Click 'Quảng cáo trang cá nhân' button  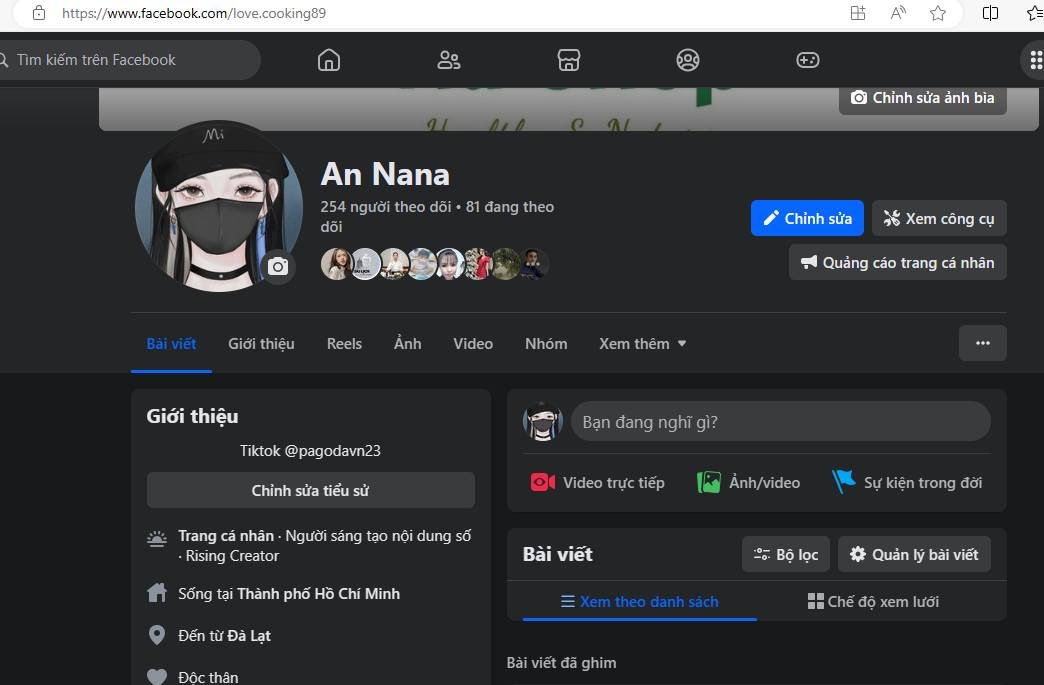[x=897, y=263]
